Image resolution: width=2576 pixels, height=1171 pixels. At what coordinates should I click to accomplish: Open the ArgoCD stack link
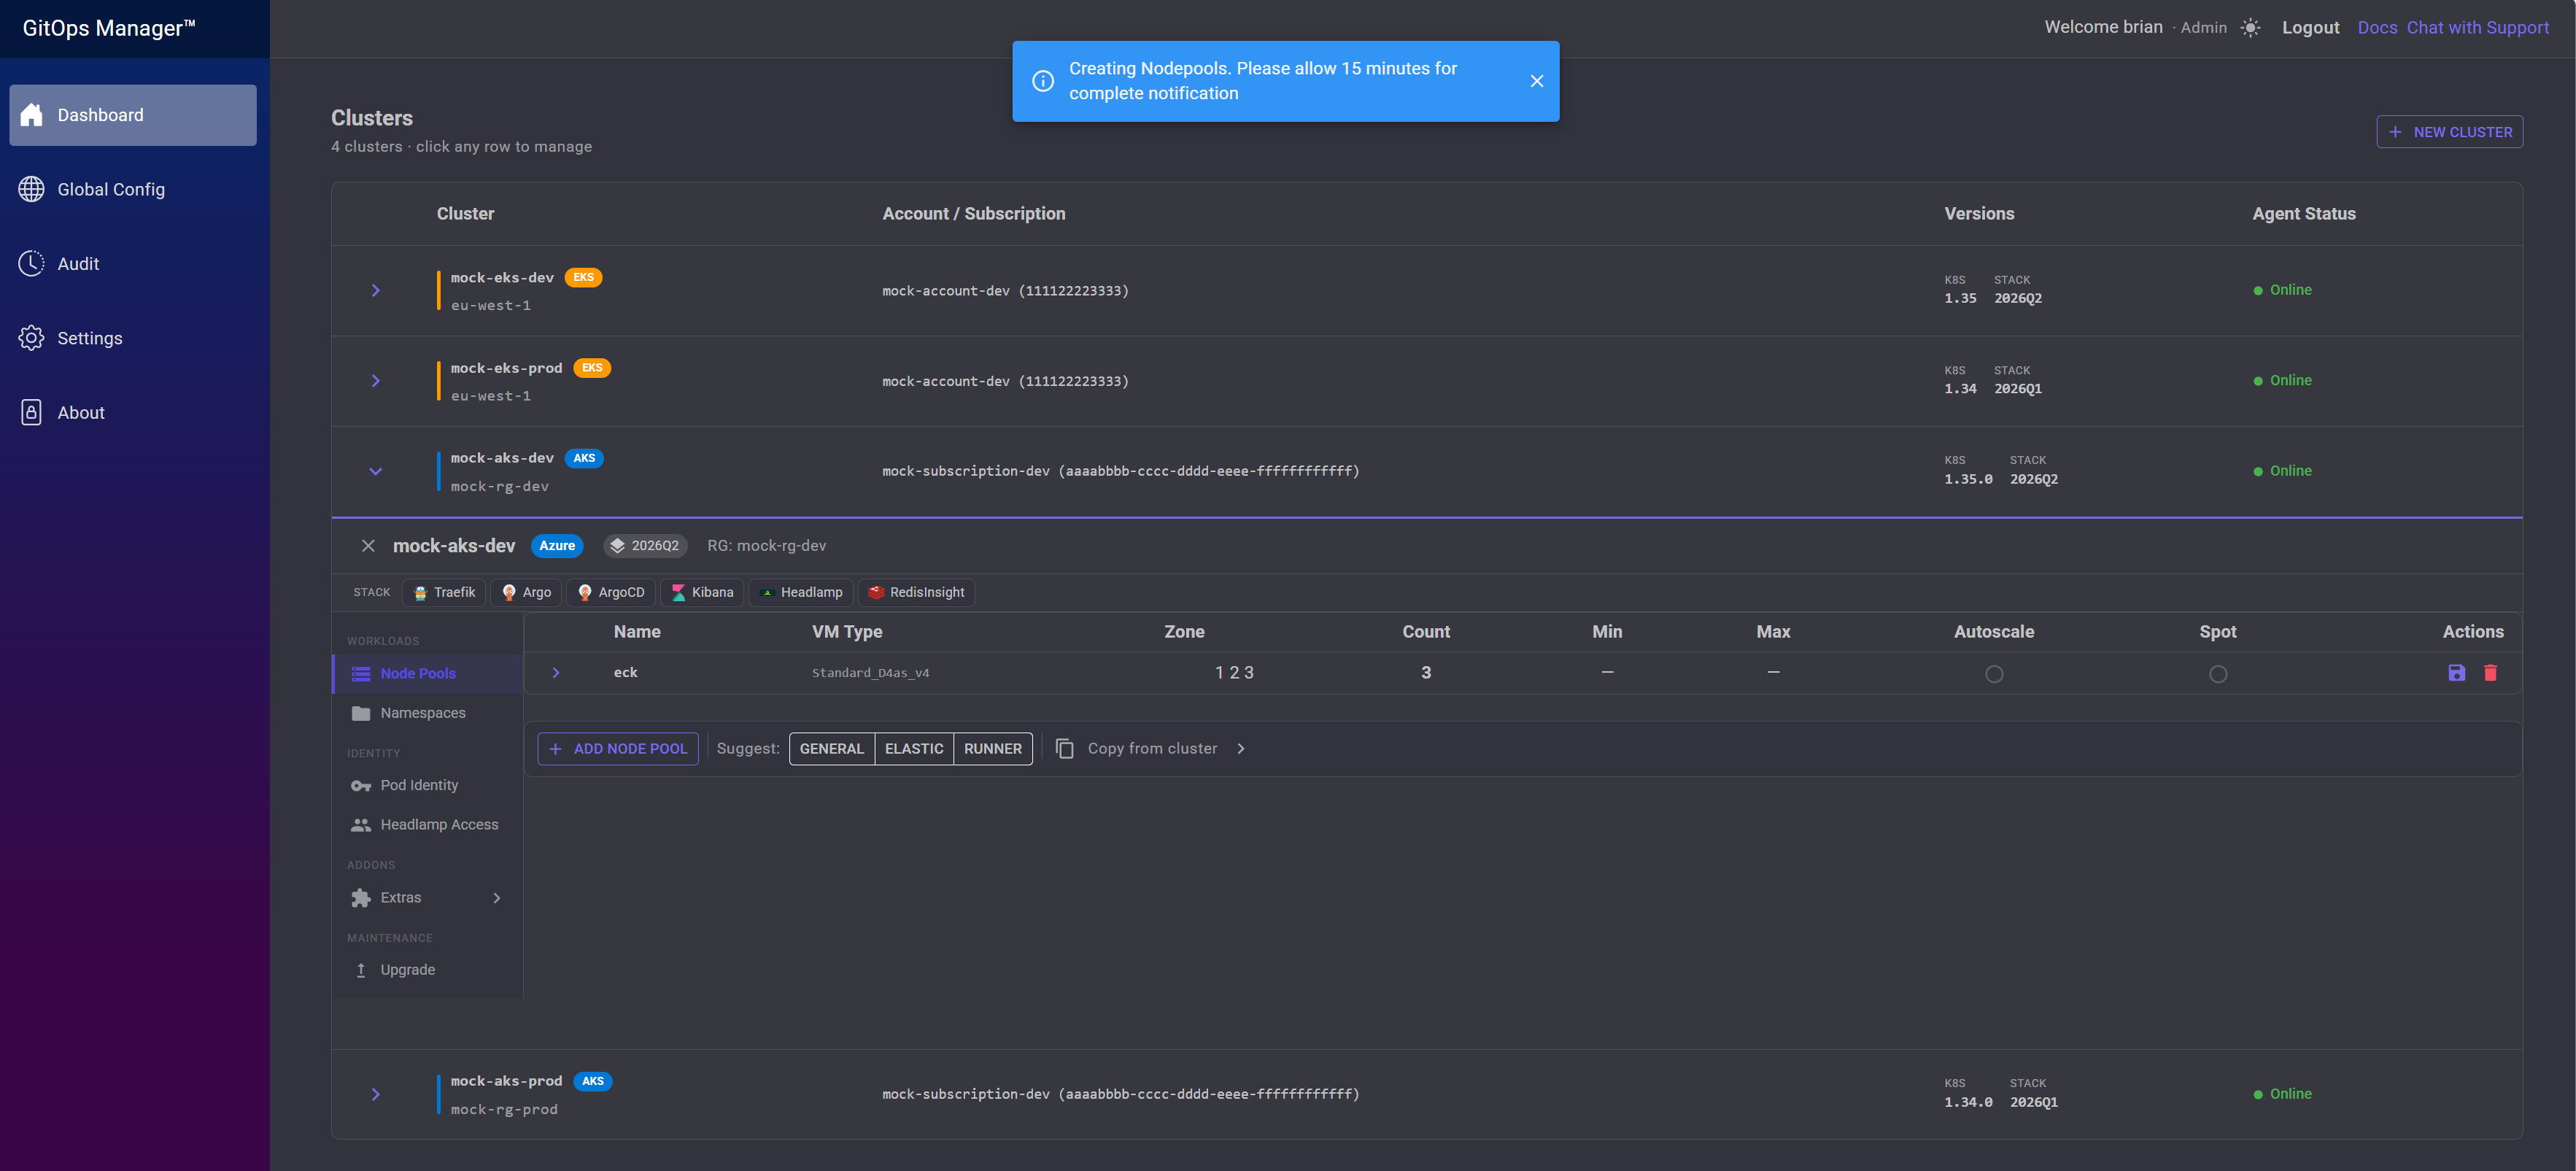[611, 592]
